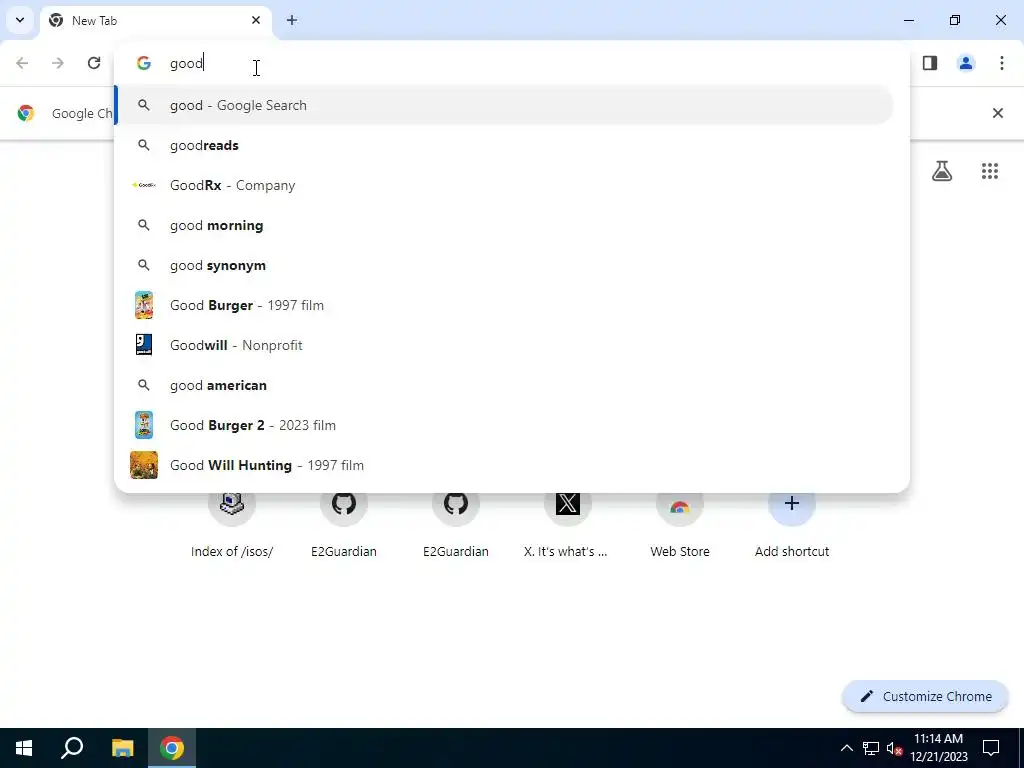Select 'good - Google Search' suggestion
The width and height of the screenshot is (1024, 768).
click(504, 105)
